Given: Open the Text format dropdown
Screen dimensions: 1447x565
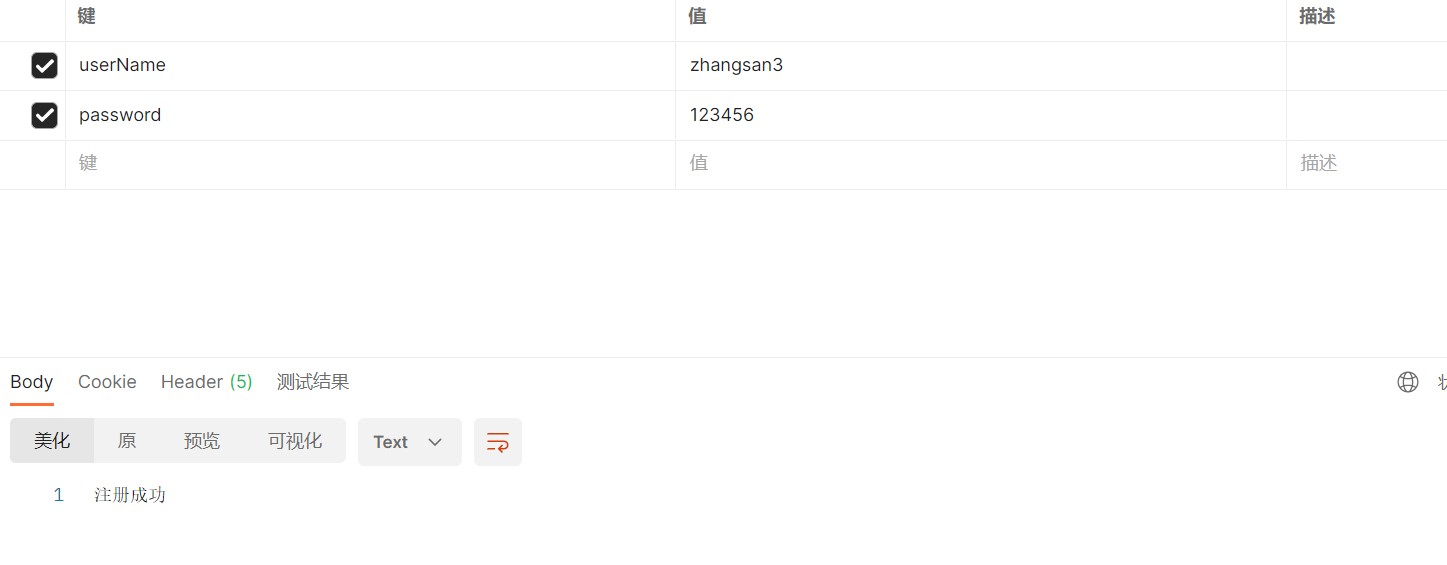Looking at the screenshot, I should click(x=410, y=442).
